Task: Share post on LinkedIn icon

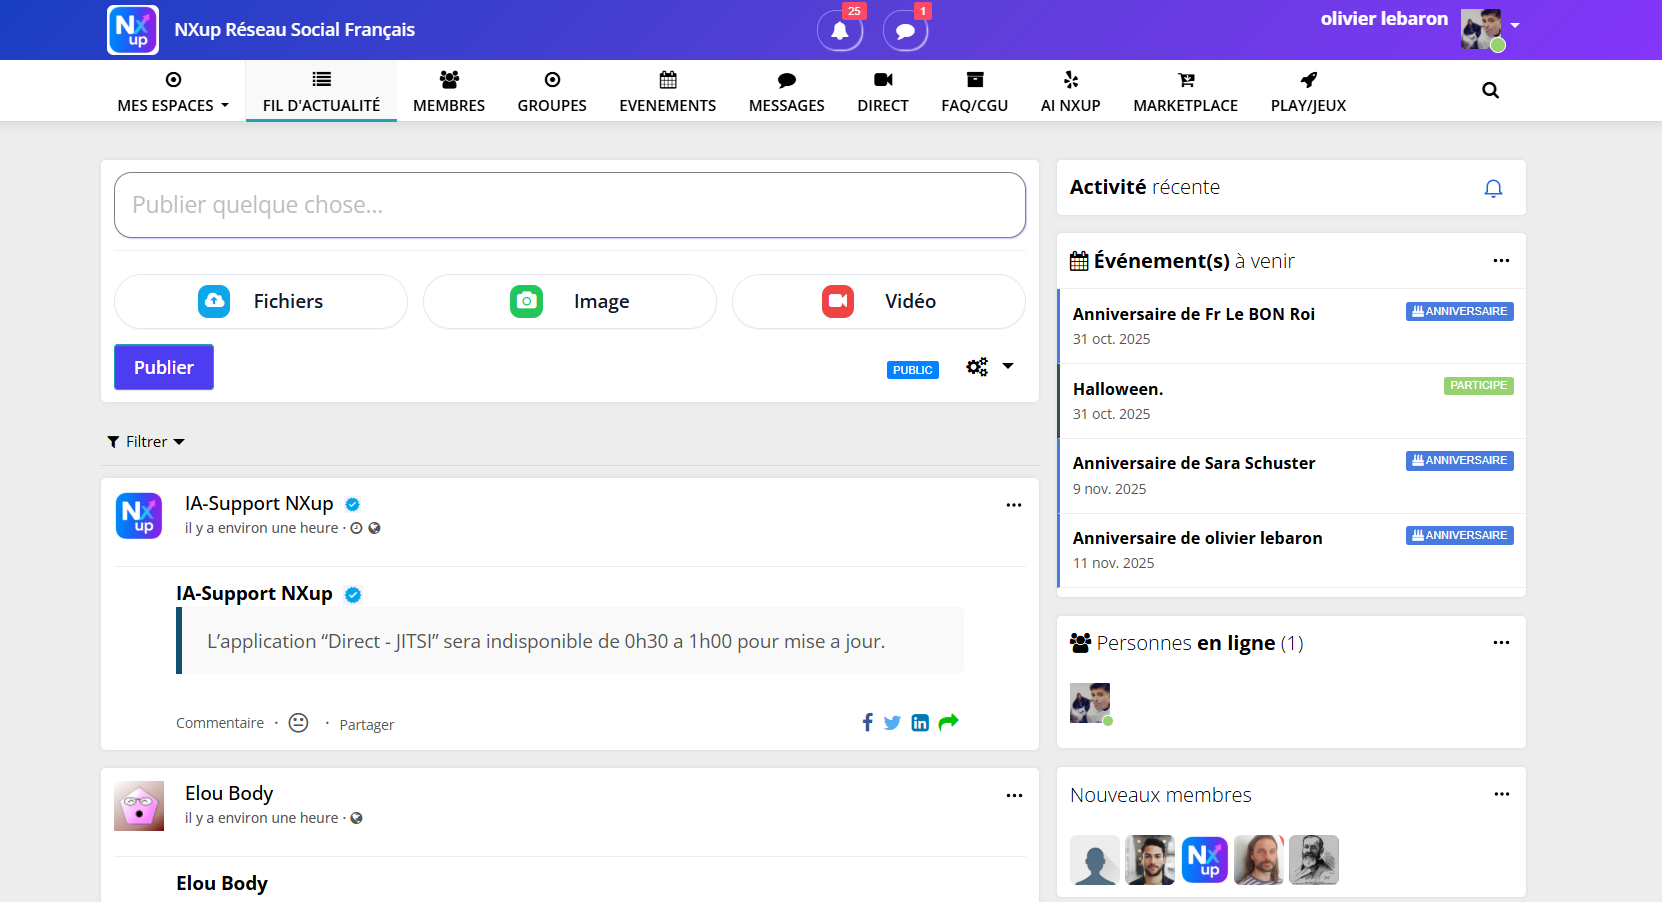Action: pos(920,723)
